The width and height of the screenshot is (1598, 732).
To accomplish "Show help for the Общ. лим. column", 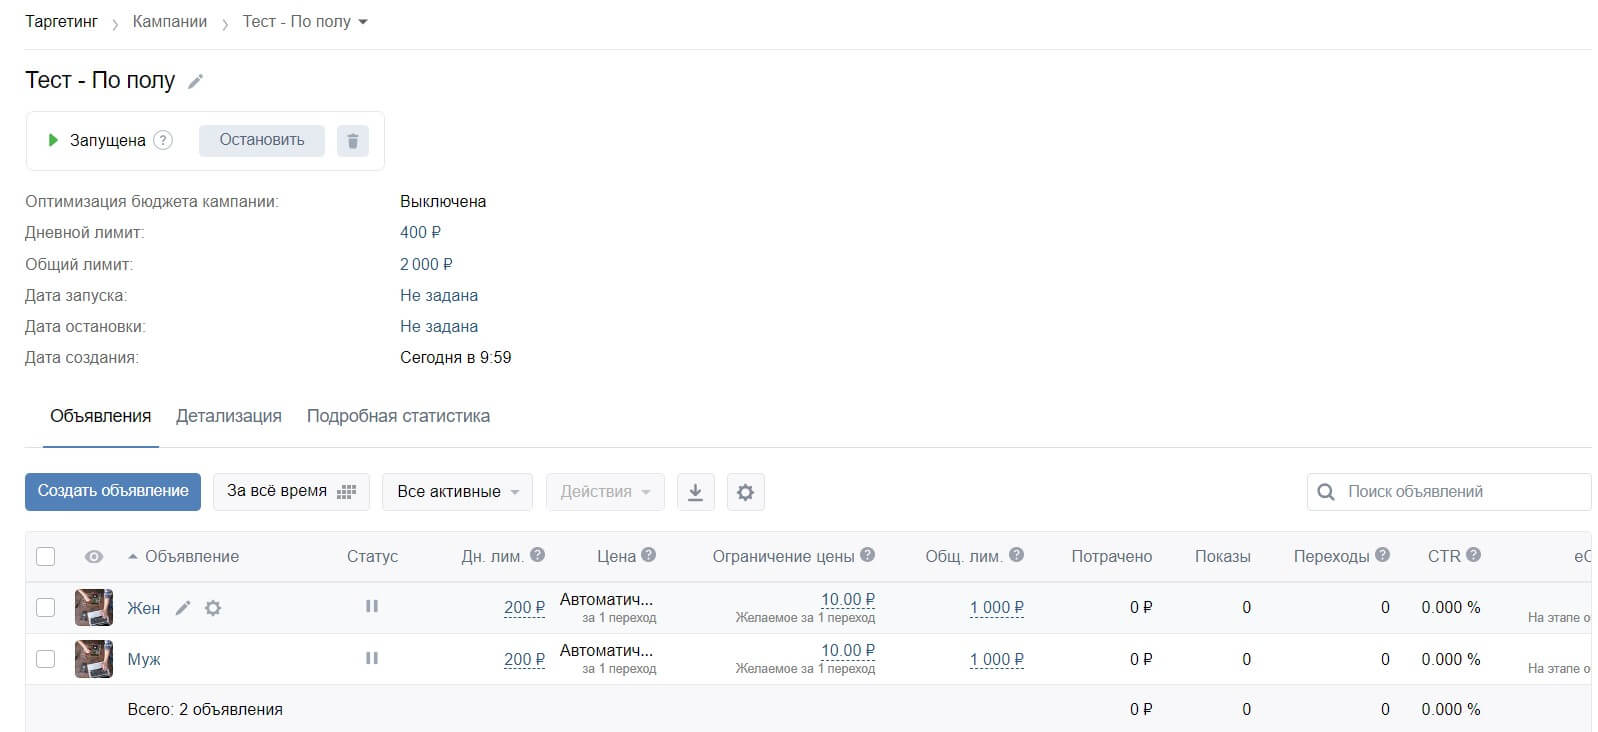I will (x=1016, y=555).
